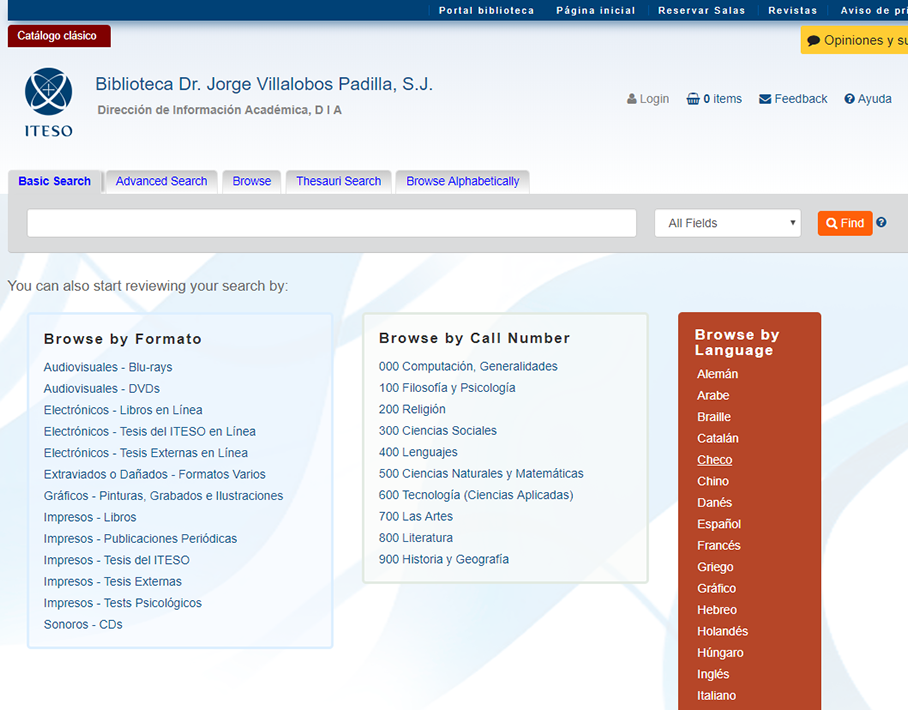
Task: Browse by language Griego
Action: (715, 567)
